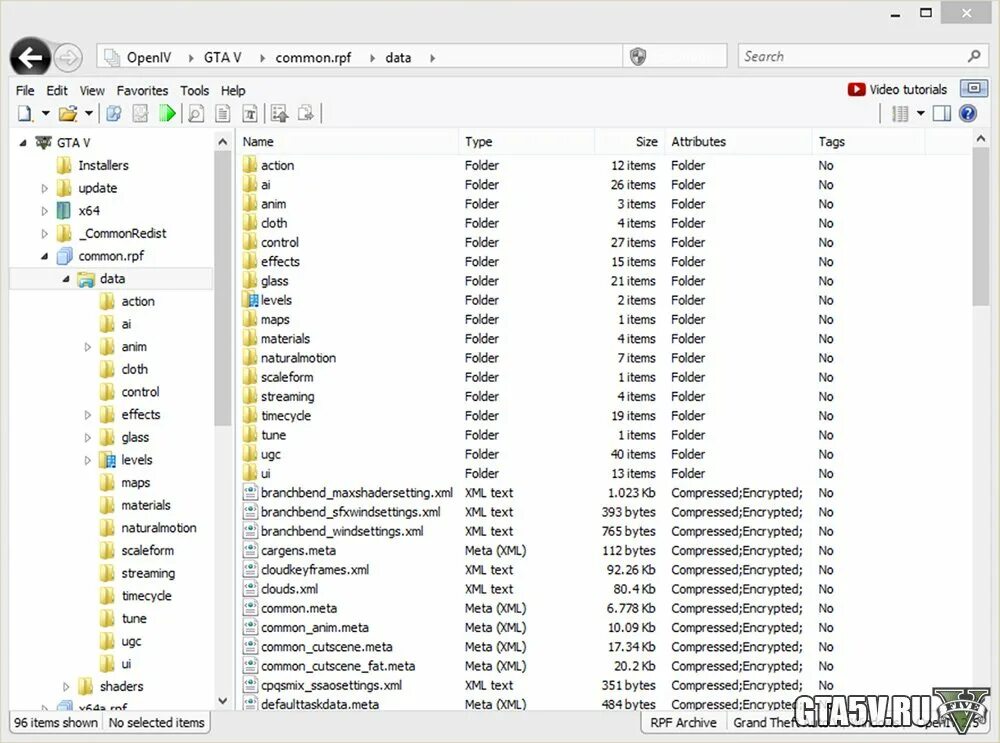Click the New file toolbar icon
Screen dimensions: 1000x743
tap(25, 114)
